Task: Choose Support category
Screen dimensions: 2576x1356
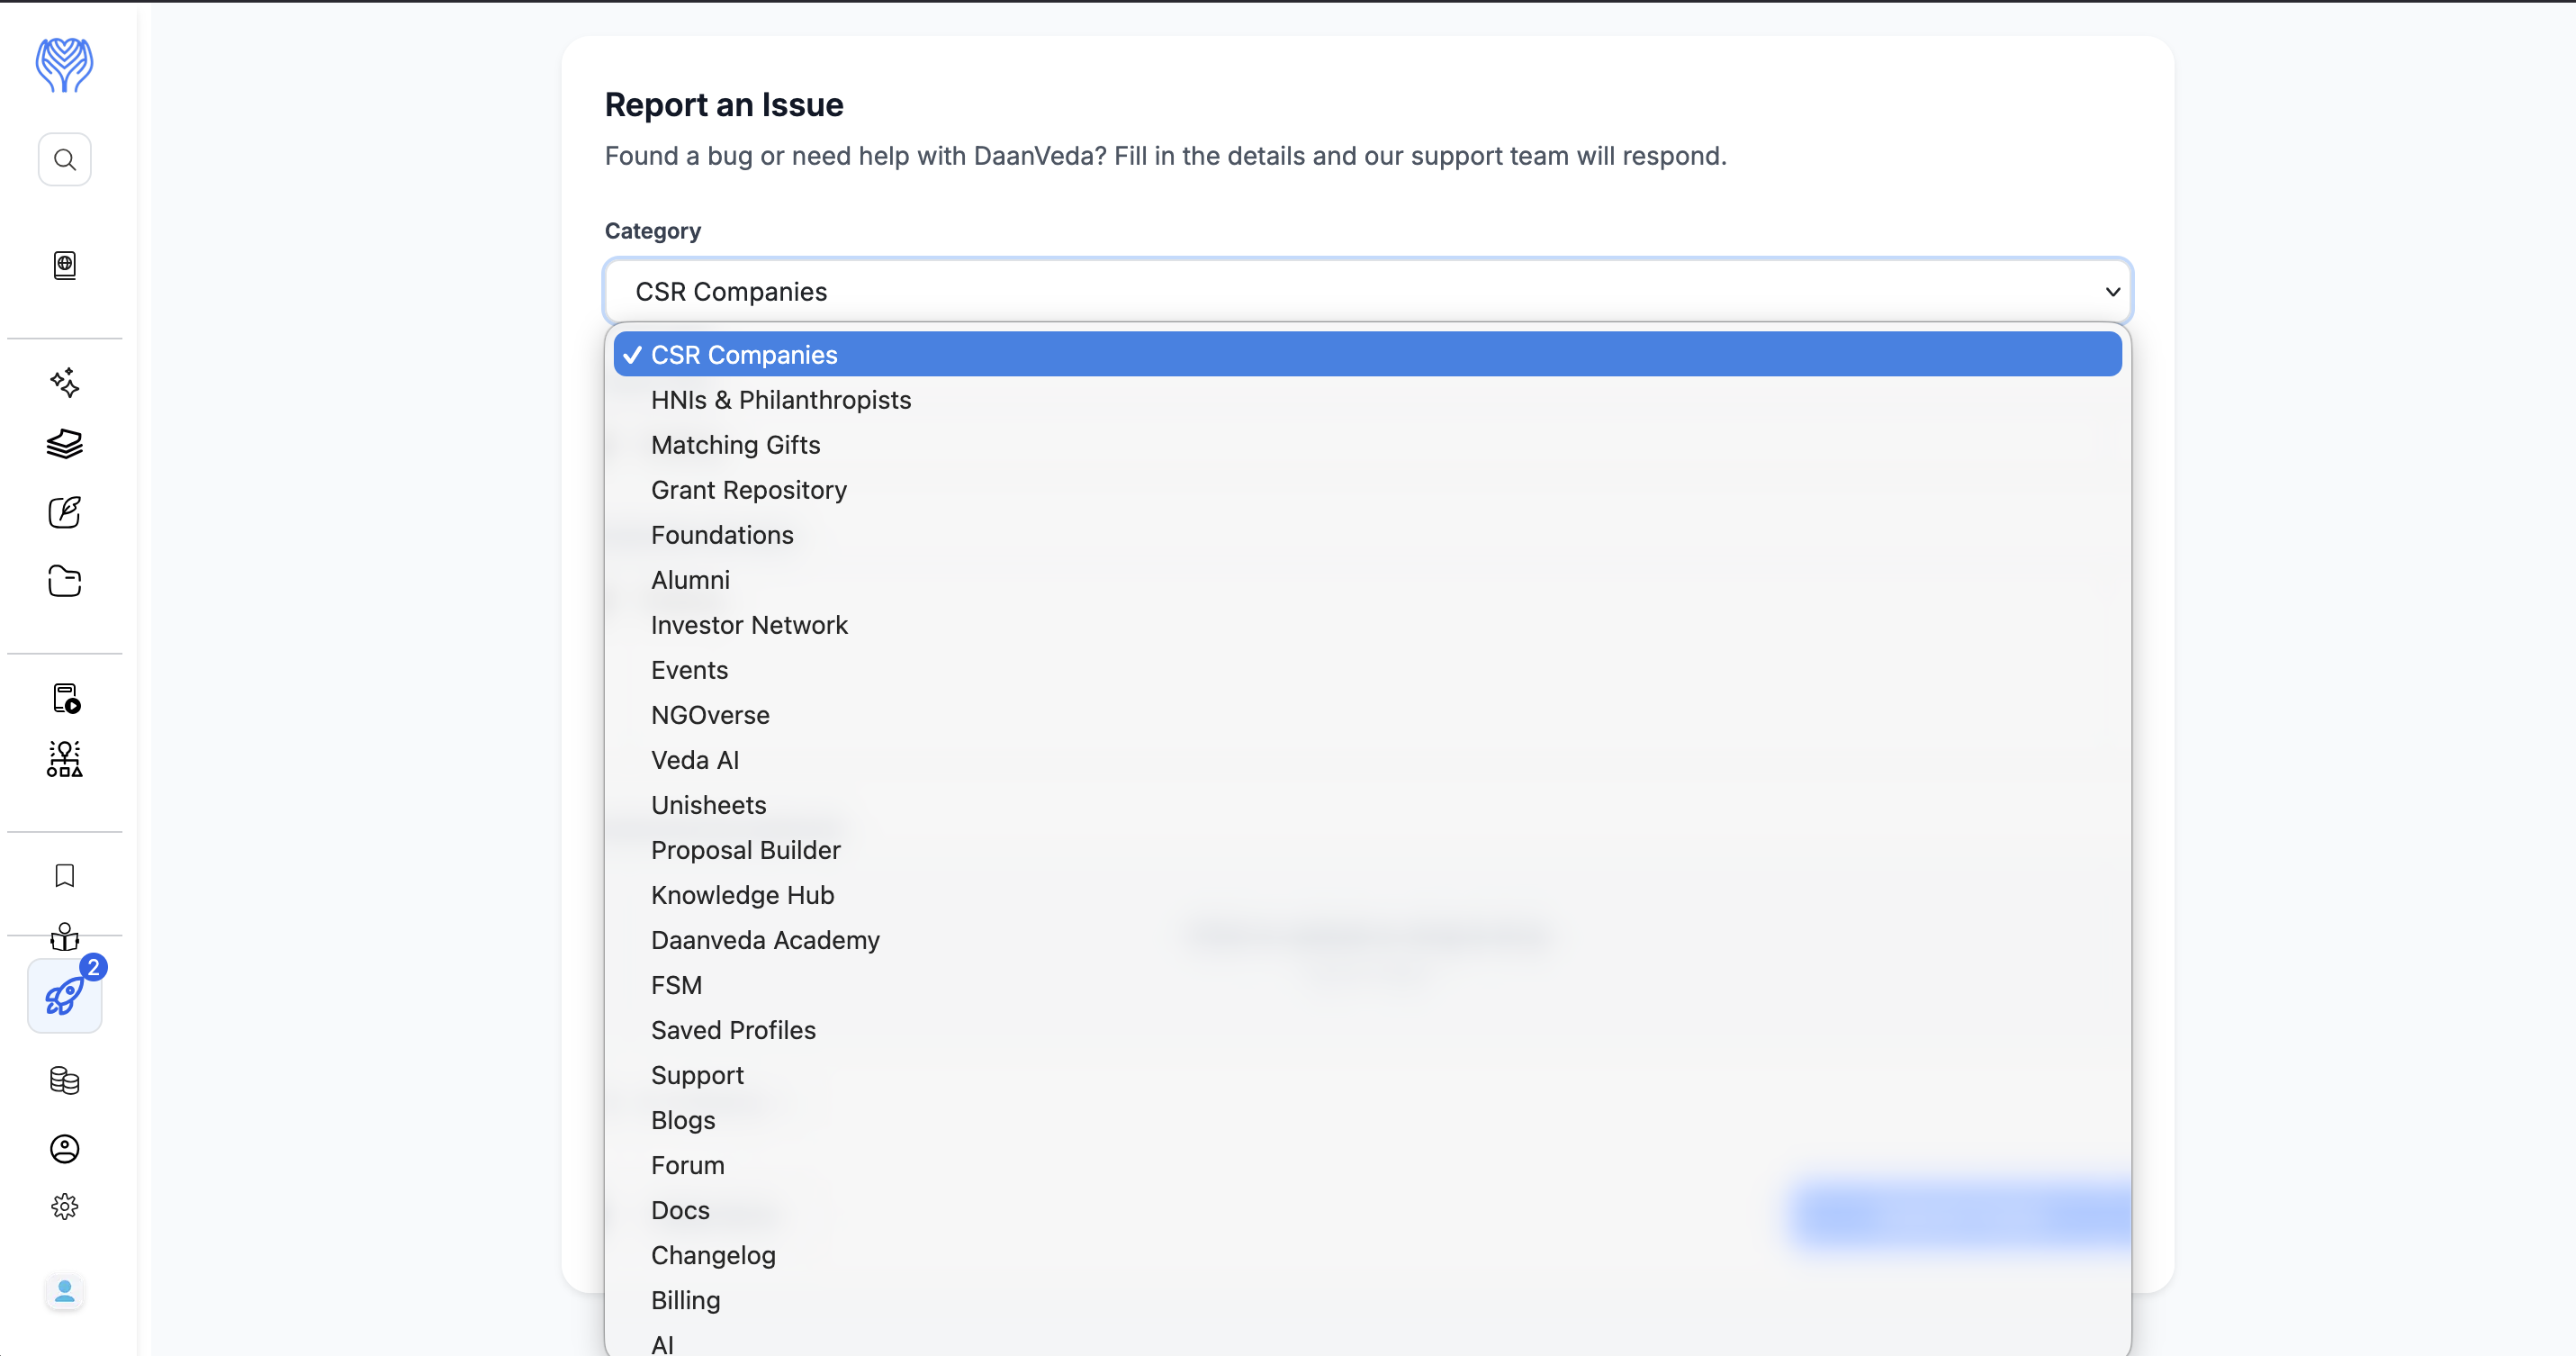Action: pos(1367,1075)
